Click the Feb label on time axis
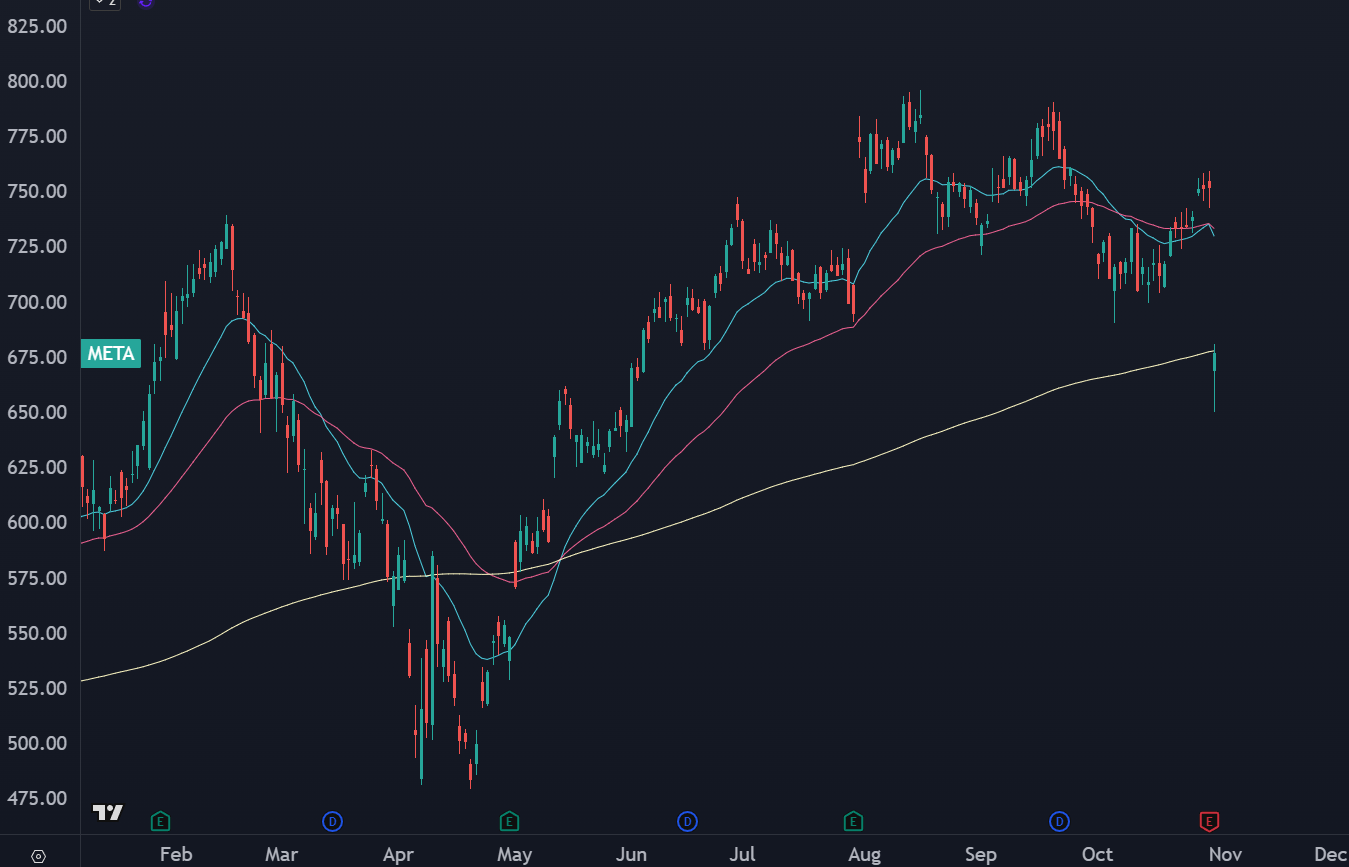 [175, 854]
